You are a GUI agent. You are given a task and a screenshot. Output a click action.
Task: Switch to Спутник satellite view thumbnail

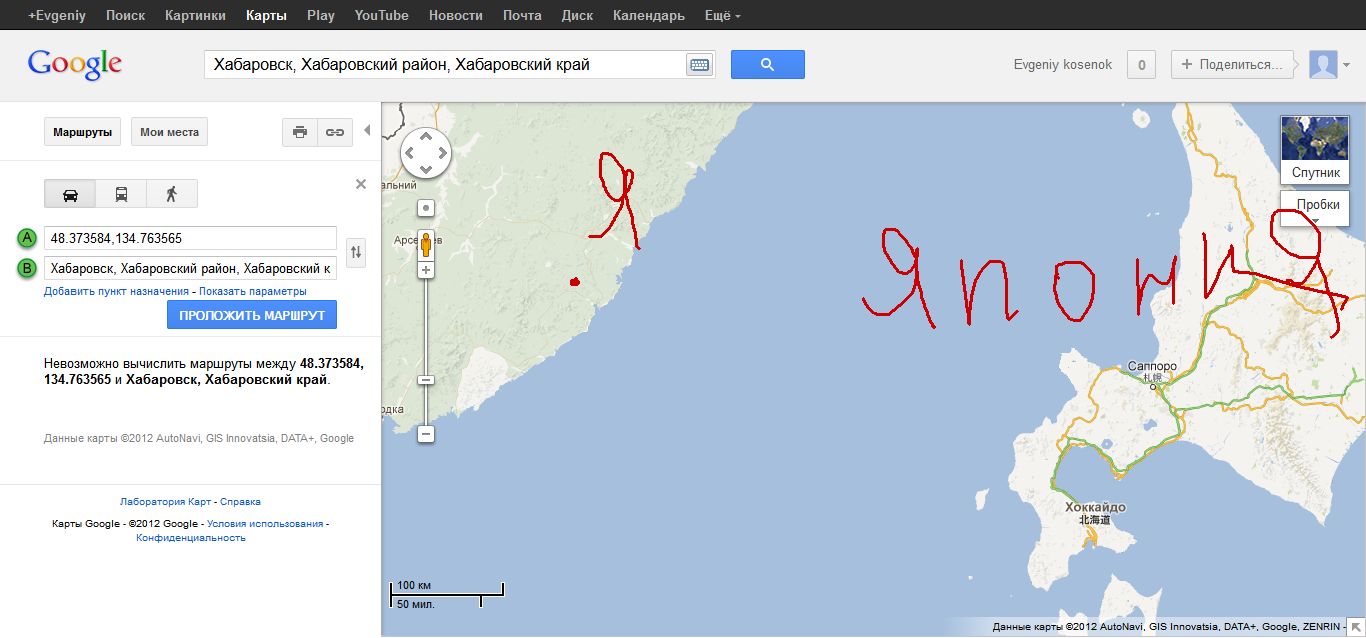click(x=1315, y=150)
